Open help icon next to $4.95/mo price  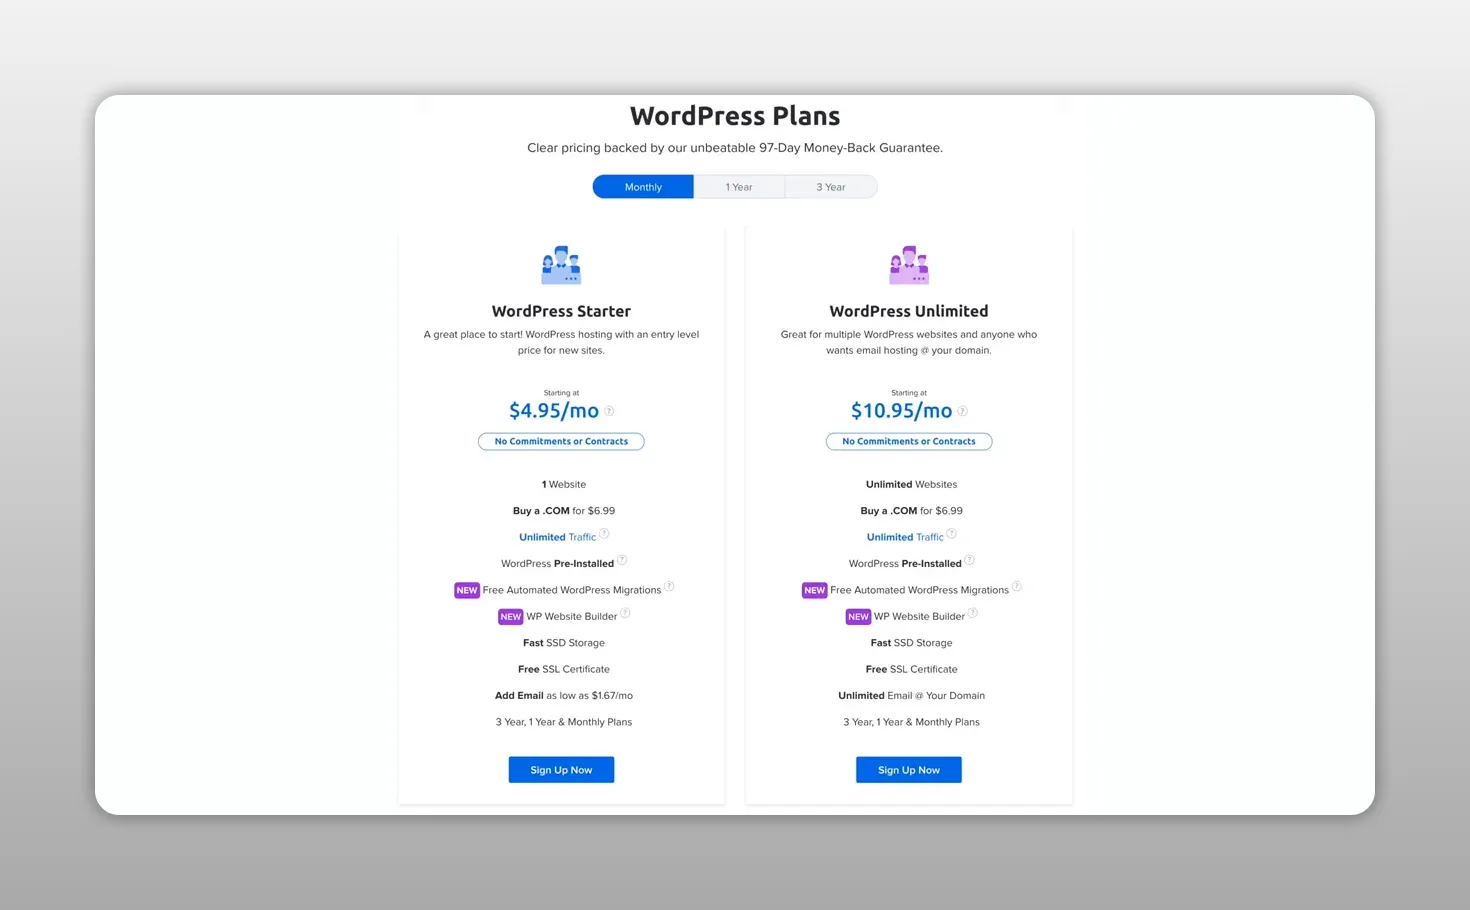609,411
